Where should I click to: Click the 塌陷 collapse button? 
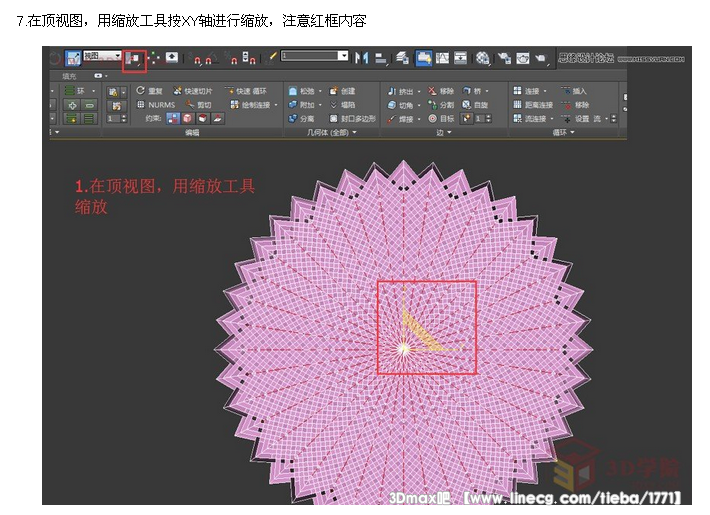pyautogui.click(x=342, y=105)
